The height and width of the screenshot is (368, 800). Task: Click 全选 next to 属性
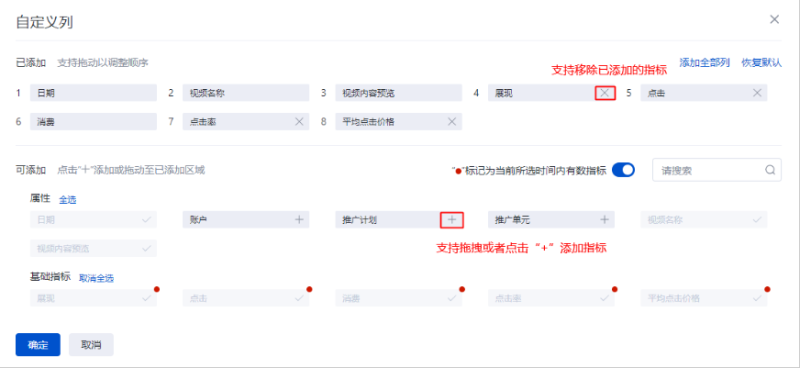coord(68,200)
